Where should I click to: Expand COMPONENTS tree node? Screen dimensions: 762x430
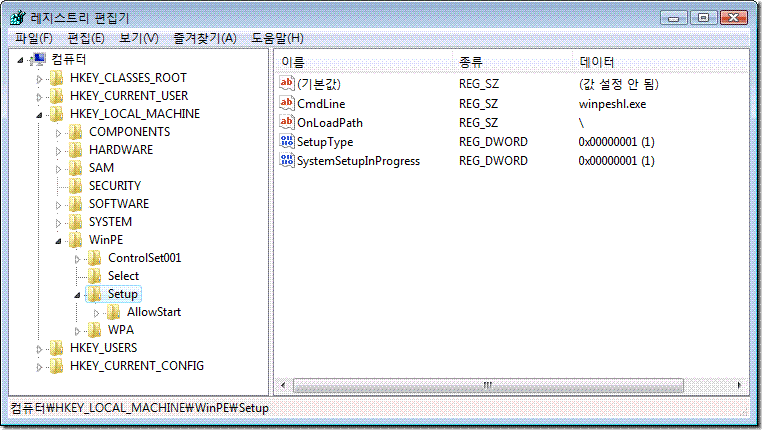pyautogui.click(x=58, y=133)
